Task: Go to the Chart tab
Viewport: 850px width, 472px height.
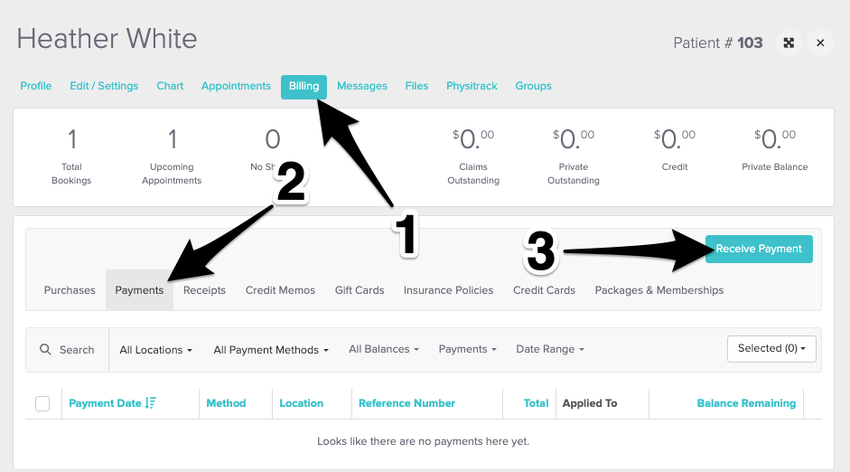Action: click(x=170, y=86)
